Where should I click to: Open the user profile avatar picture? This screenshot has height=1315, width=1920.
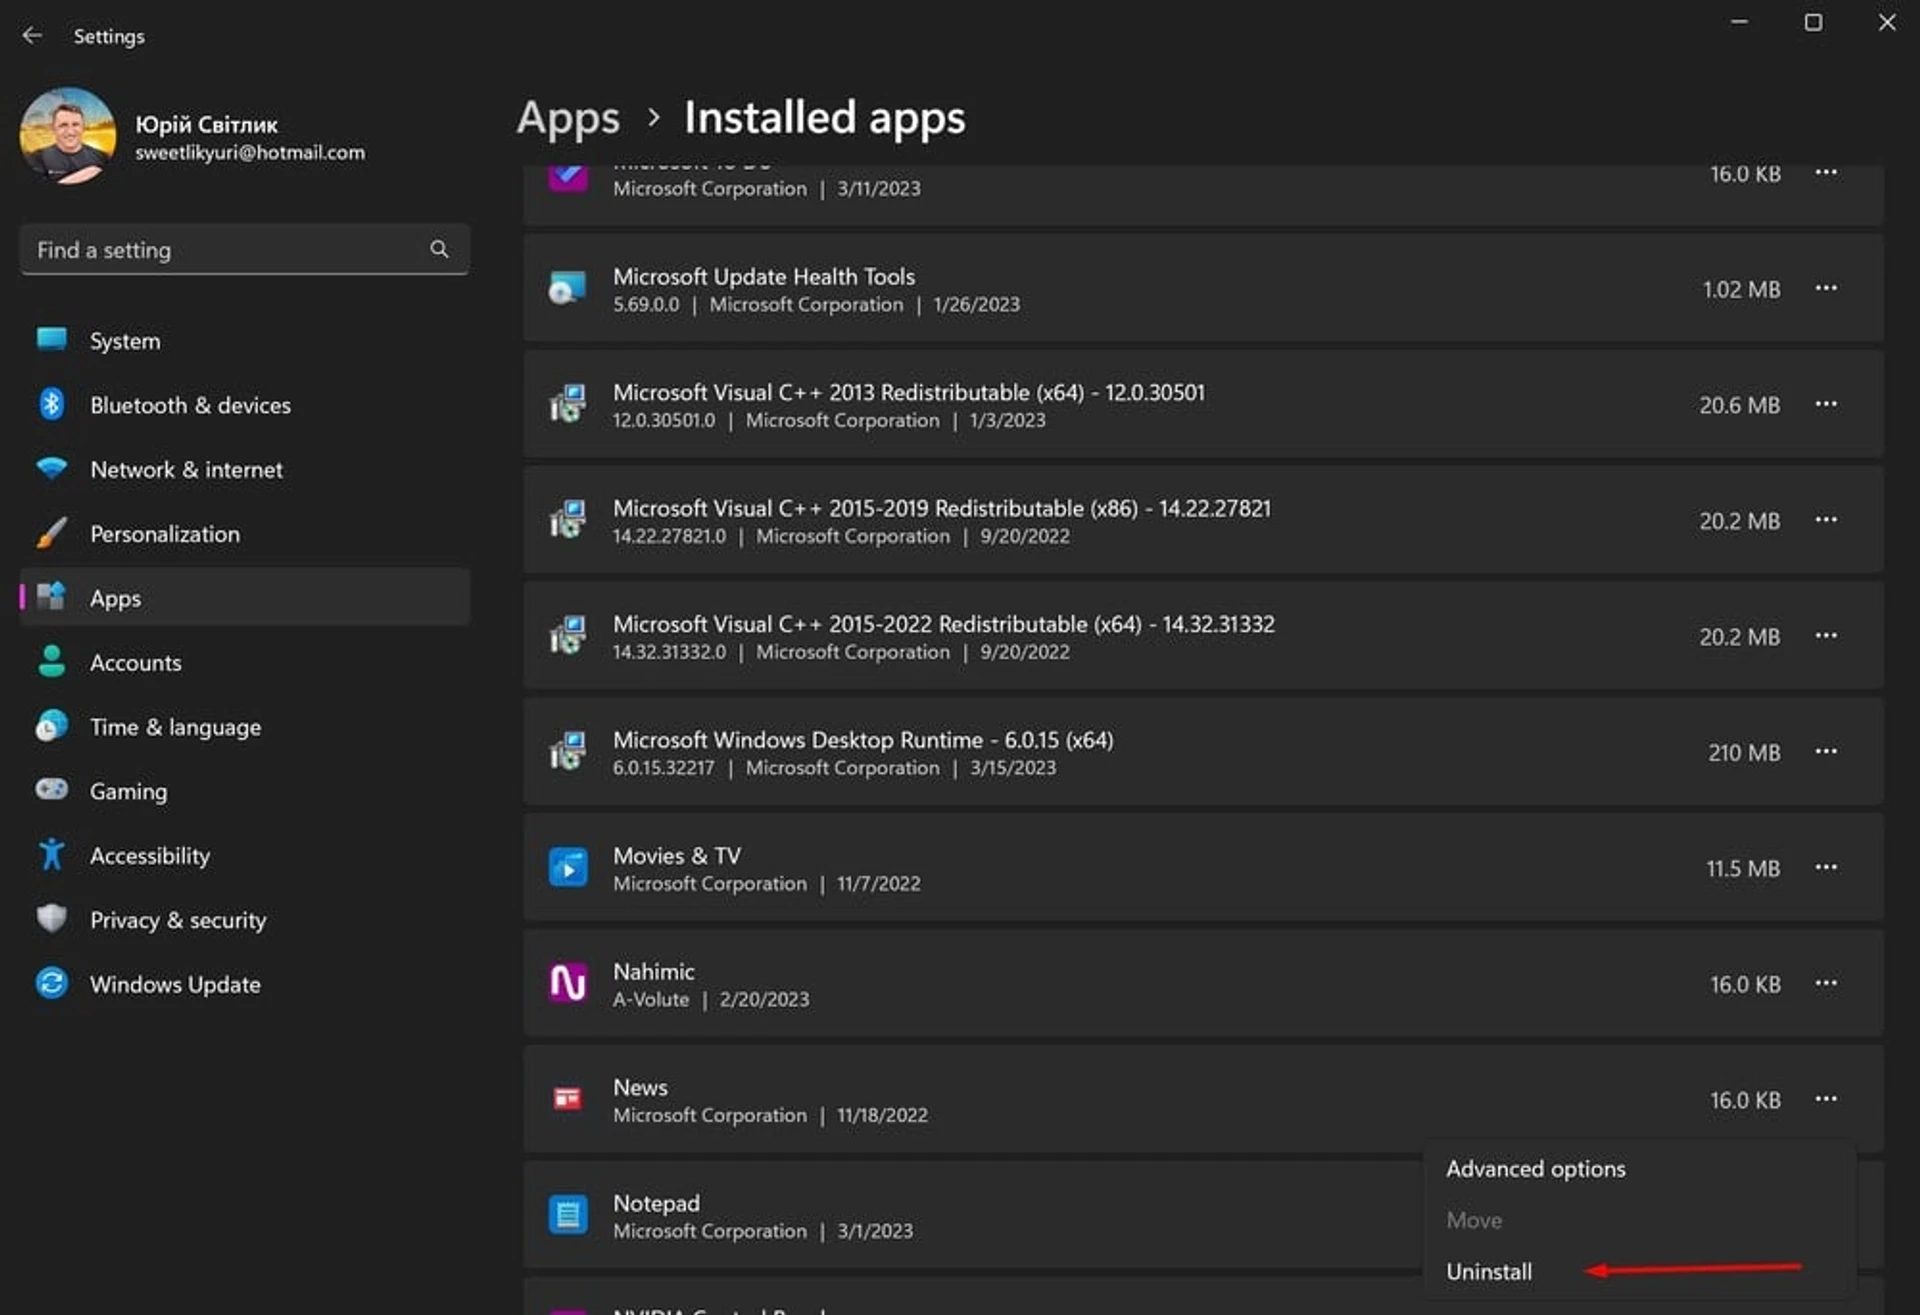[x=68, y=134]
